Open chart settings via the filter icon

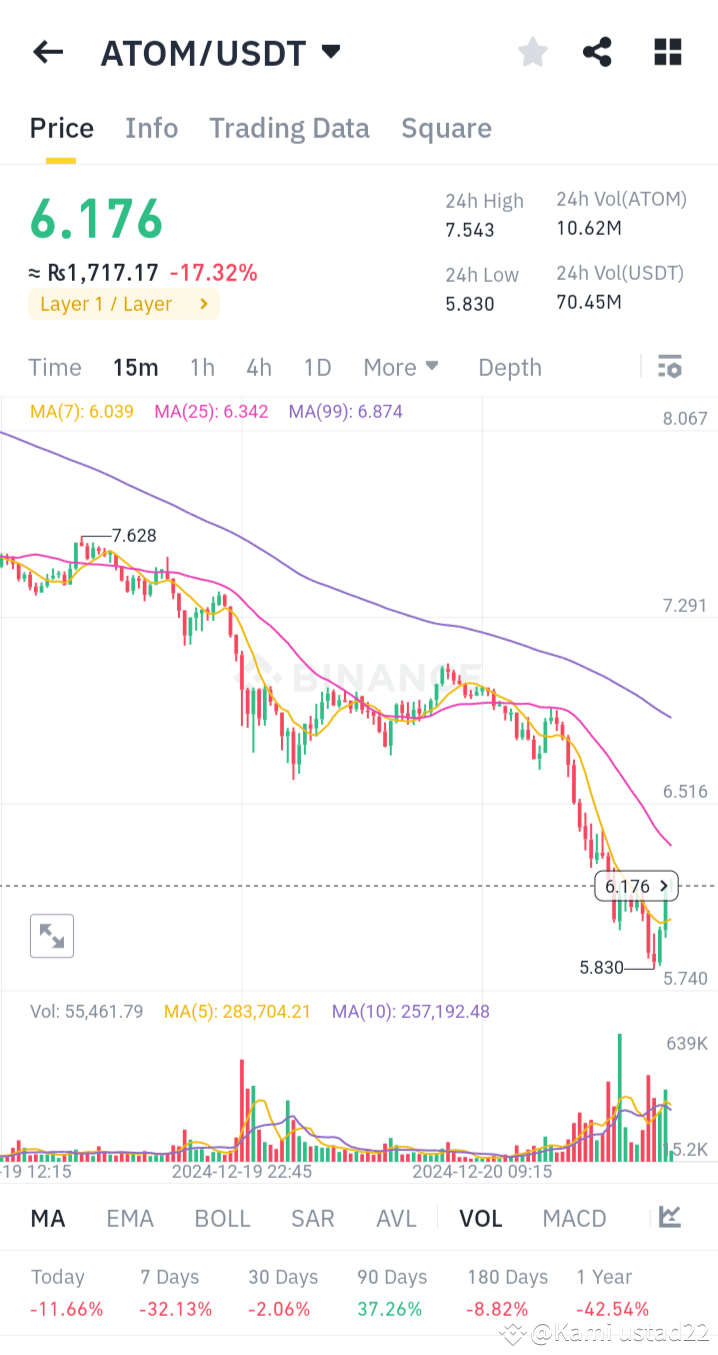point(669,367)
